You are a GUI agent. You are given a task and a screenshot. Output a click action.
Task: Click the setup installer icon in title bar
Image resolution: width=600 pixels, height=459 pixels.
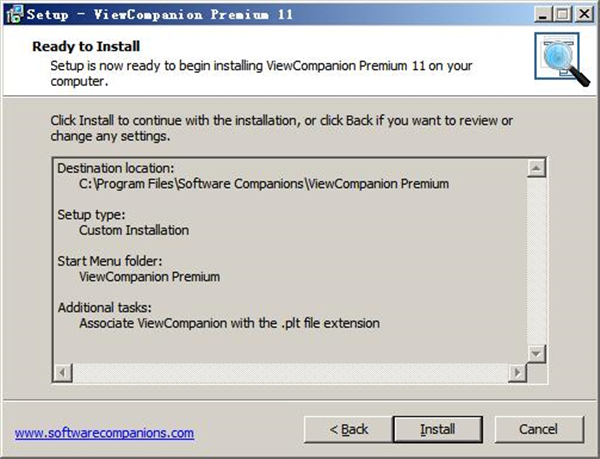[x=12, y=15]
